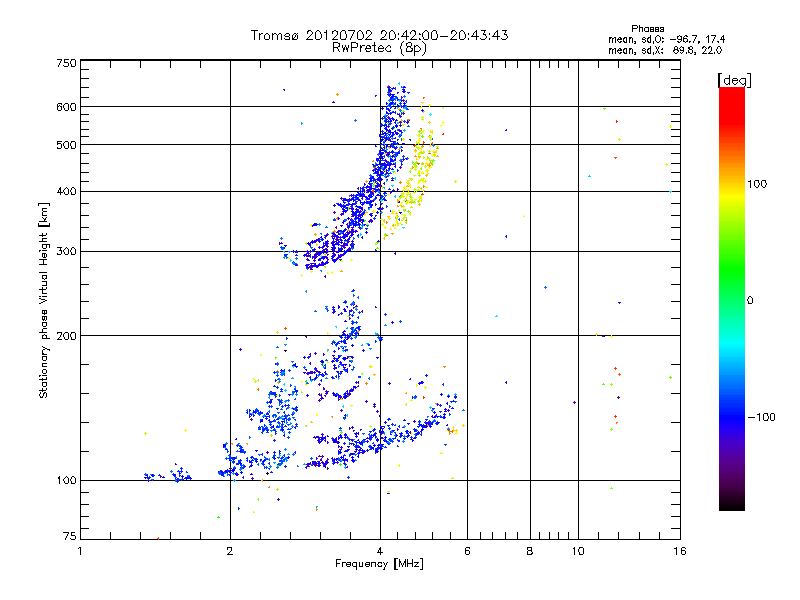
Task: Click the y-axis tick label '300'
Action: pos(66,251)
